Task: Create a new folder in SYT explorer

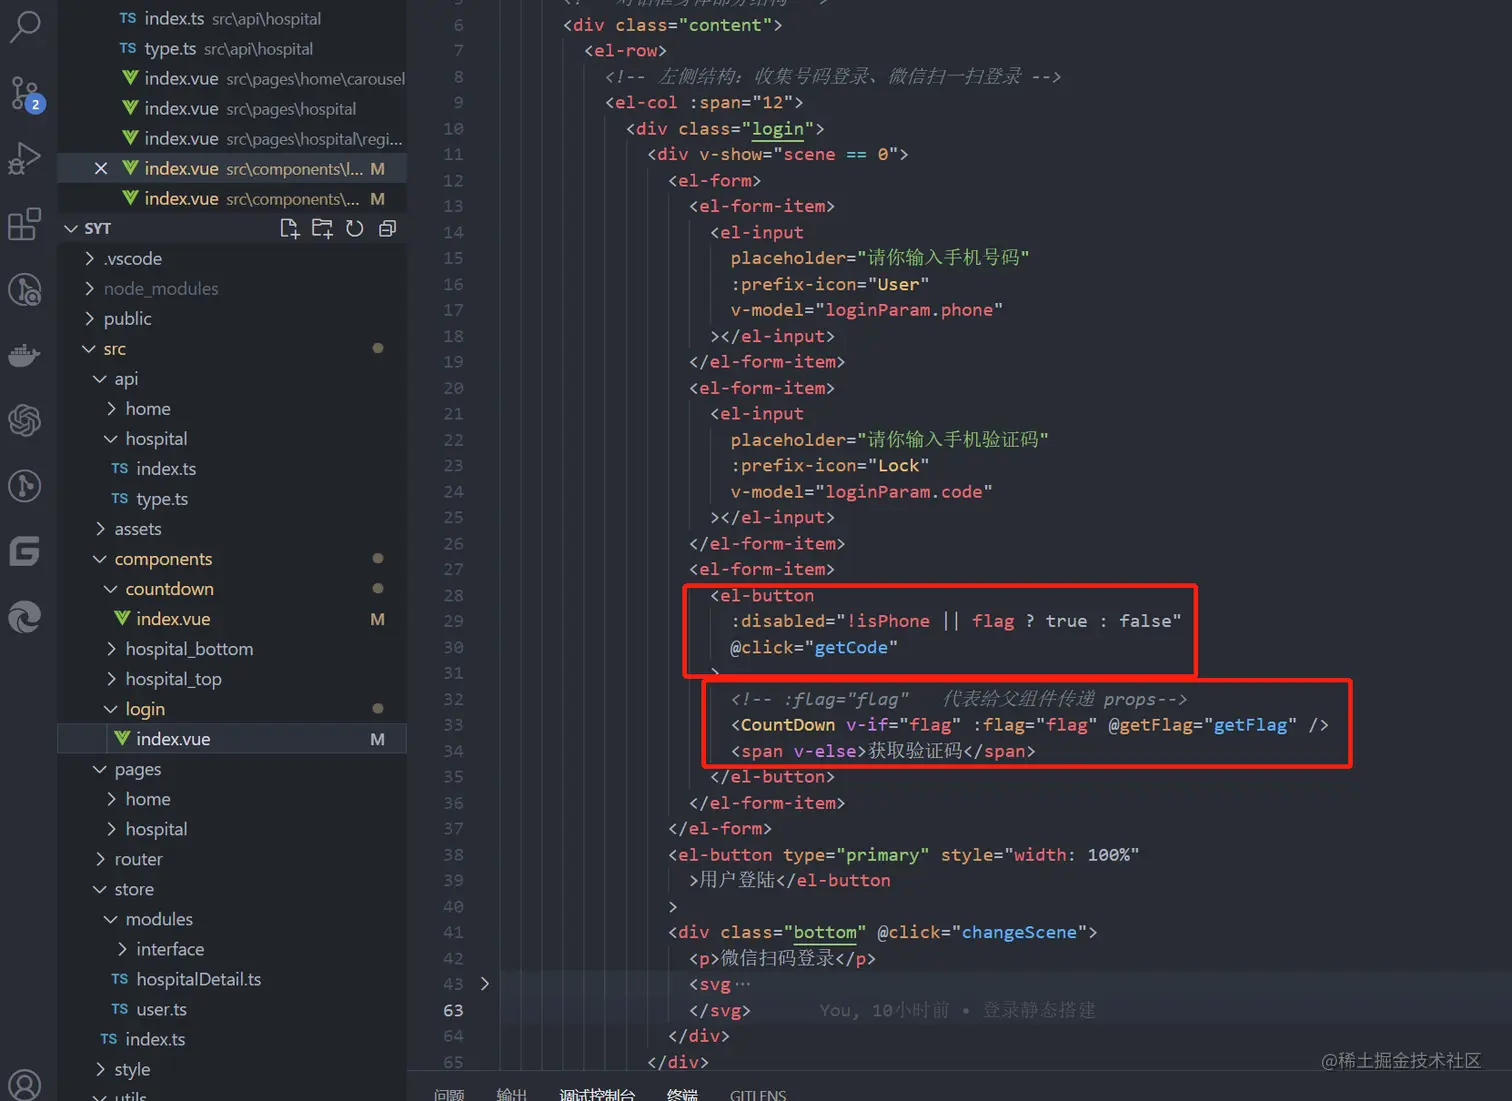Action: (x=322, y=228)
